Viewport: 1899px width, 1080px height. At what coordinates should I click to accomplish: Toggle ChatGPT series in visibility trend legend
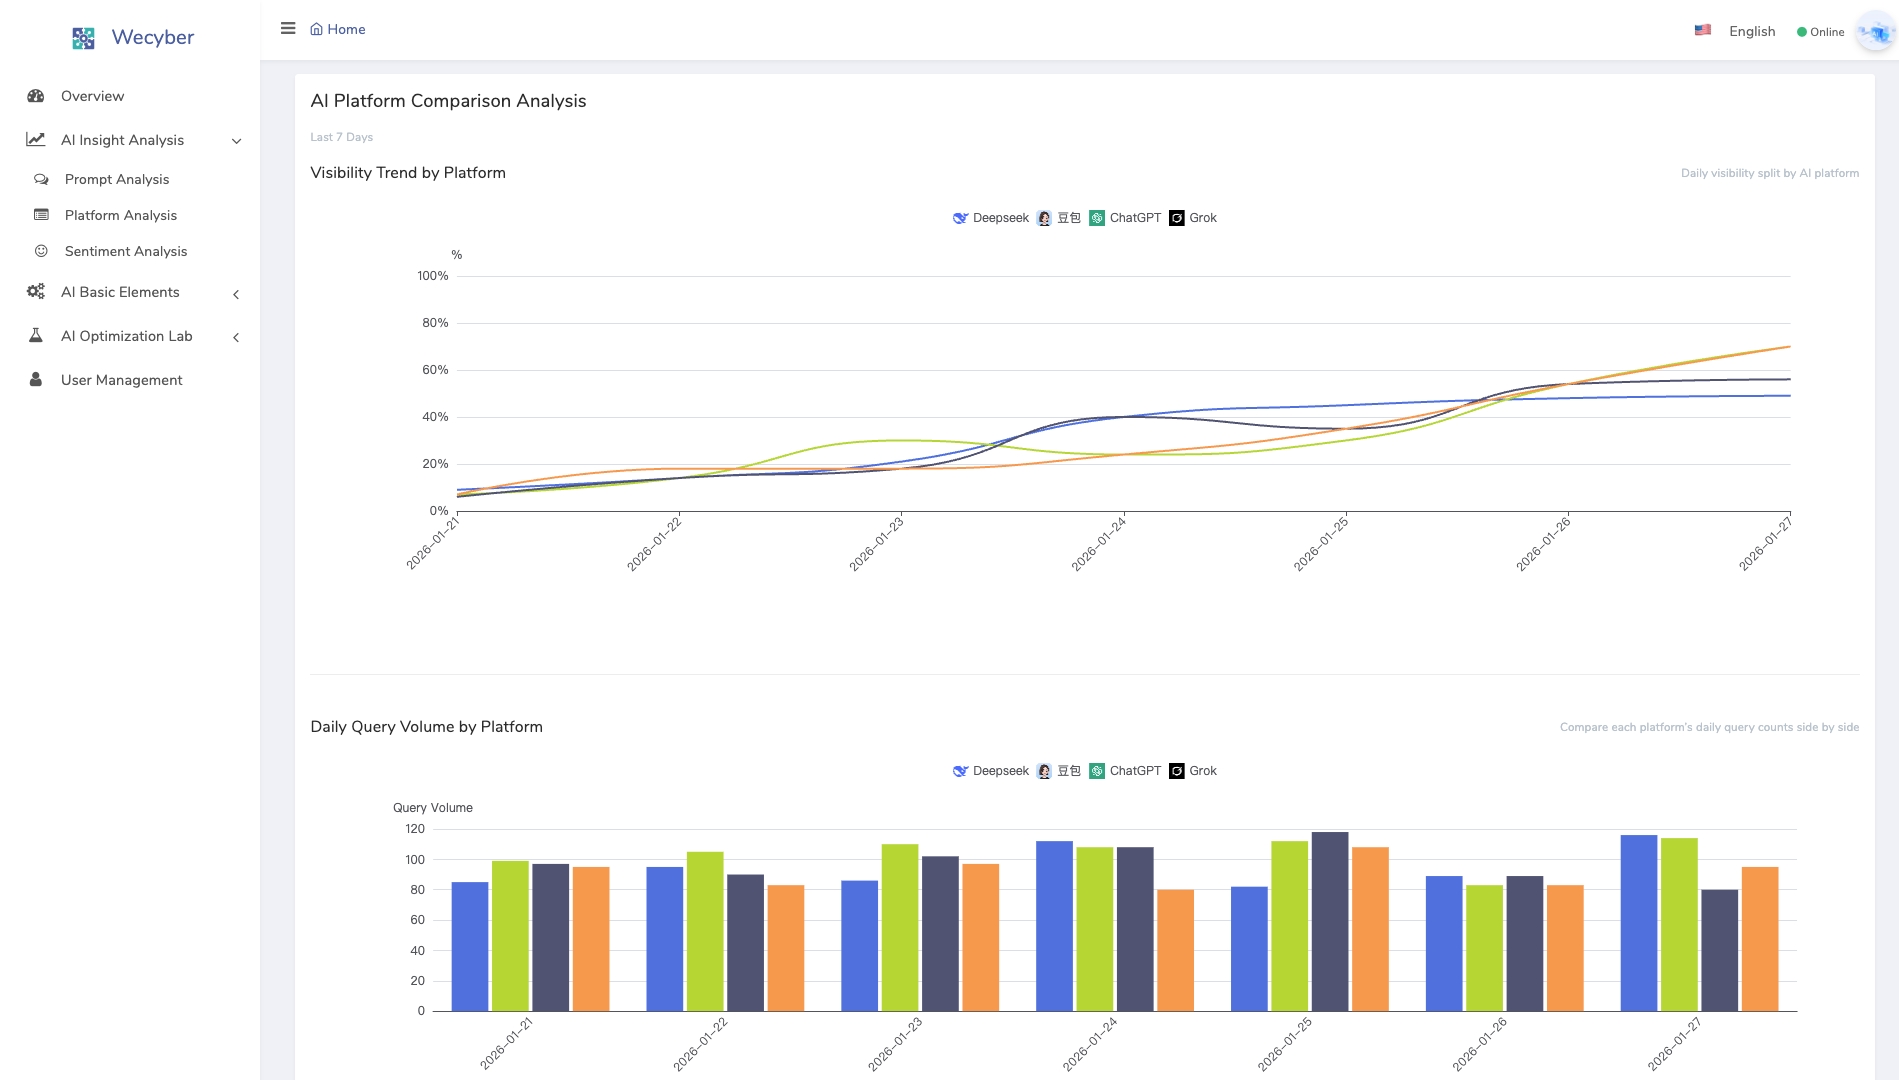[x=1125, y=218]
